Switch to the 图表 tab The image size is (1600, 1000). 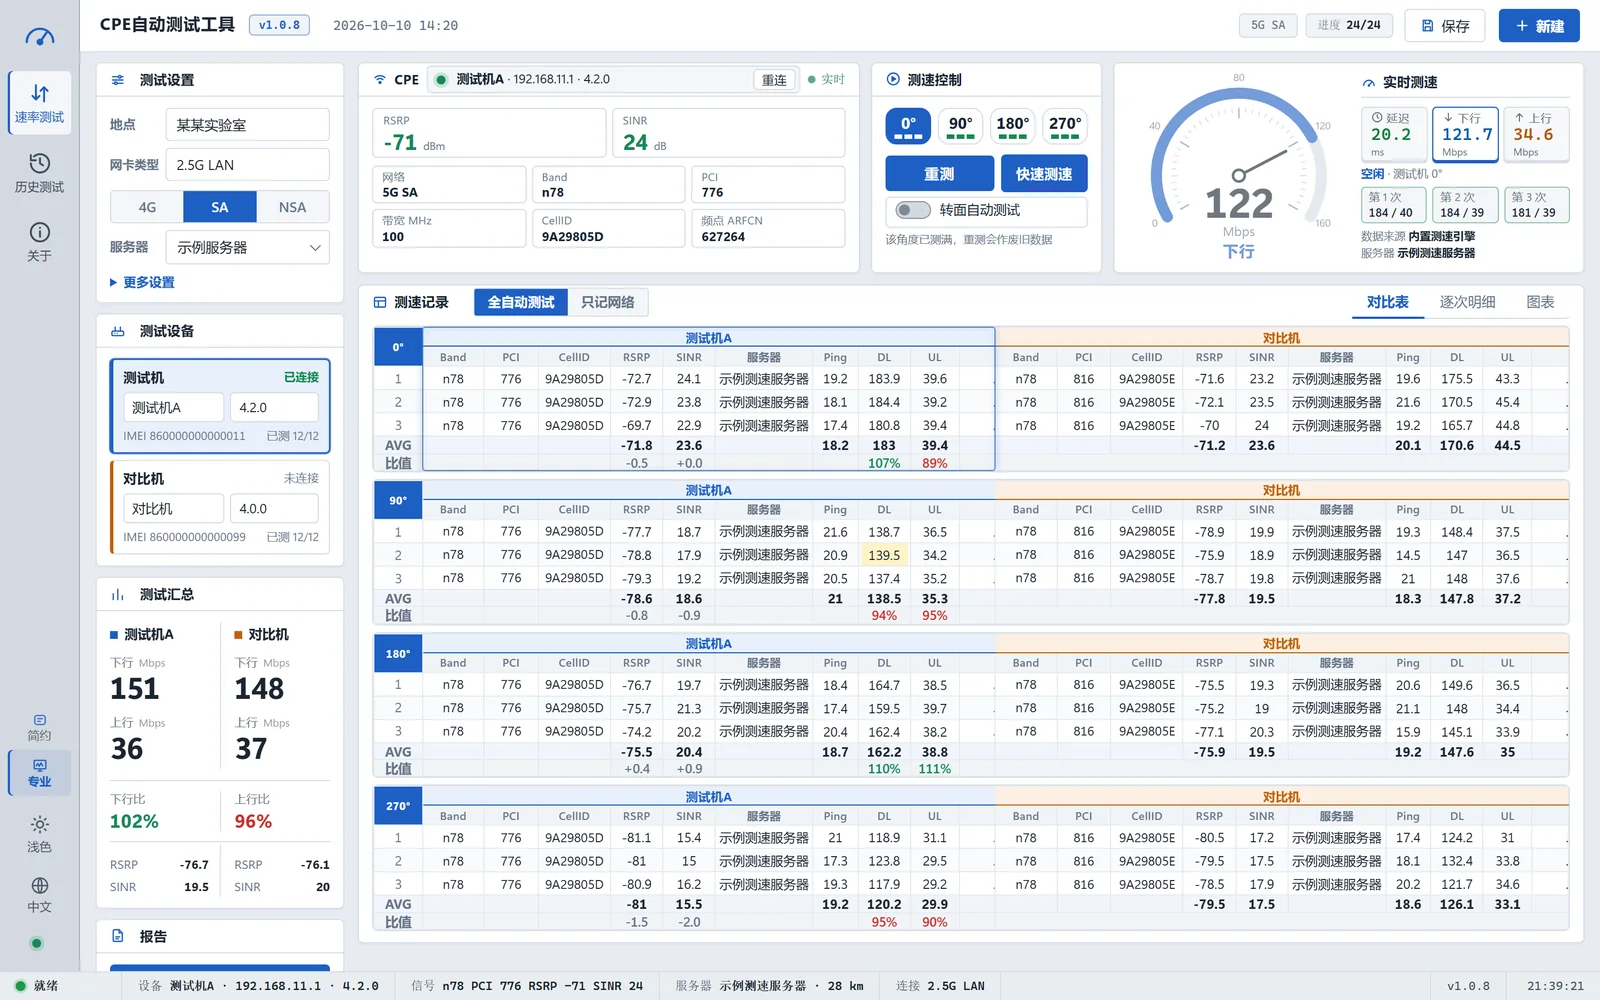pyautogui.click(x=1540, y=302)
